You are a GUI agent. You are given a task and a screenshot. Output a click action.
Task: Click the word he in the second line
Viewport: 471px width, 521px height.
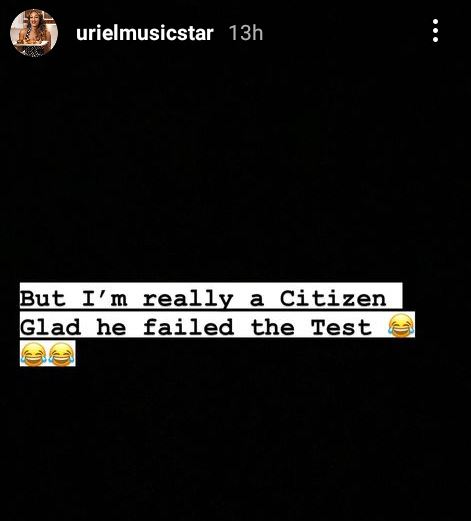coord(112,327)
